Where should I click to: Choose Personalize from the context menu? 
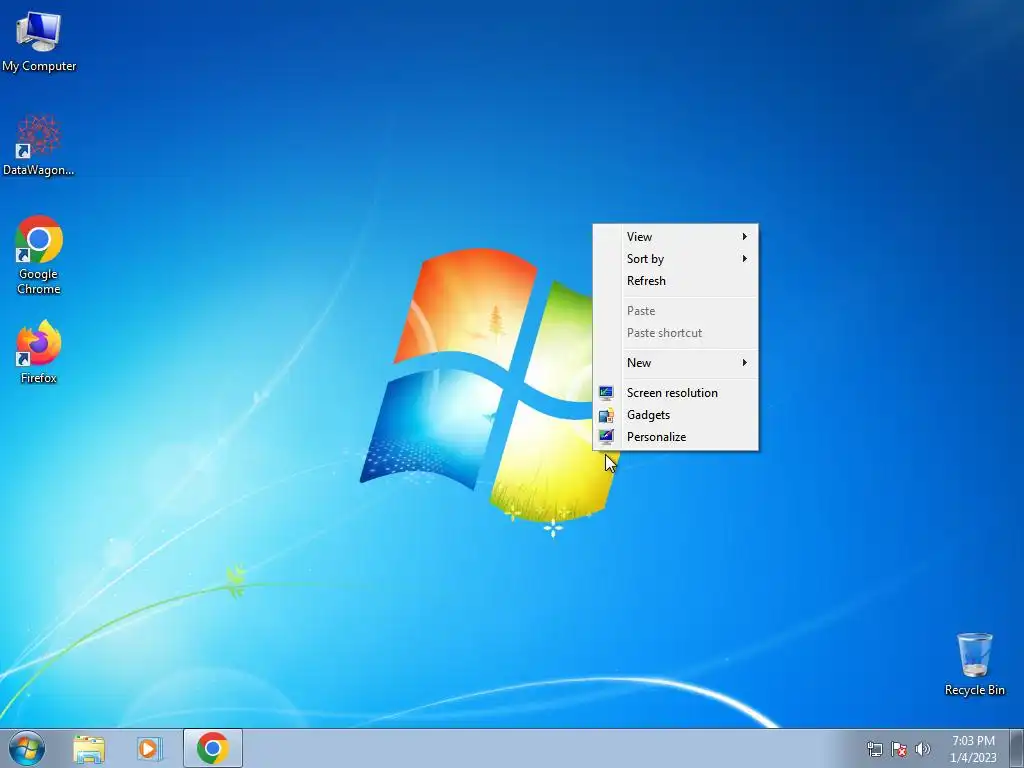pyautogui.click(x=676, y=437)
